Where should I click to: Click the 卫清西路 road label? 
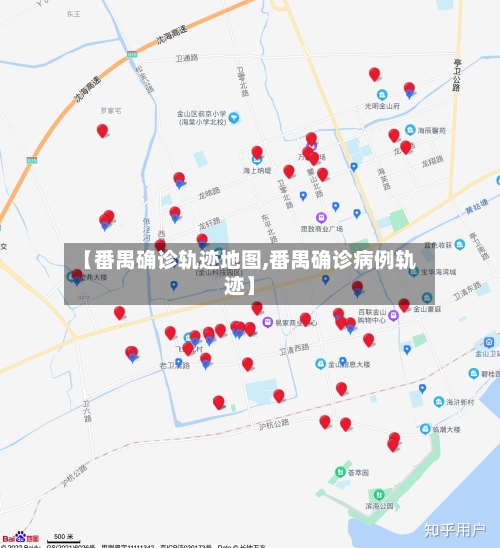pyautogui.click(x=294, y=349)
